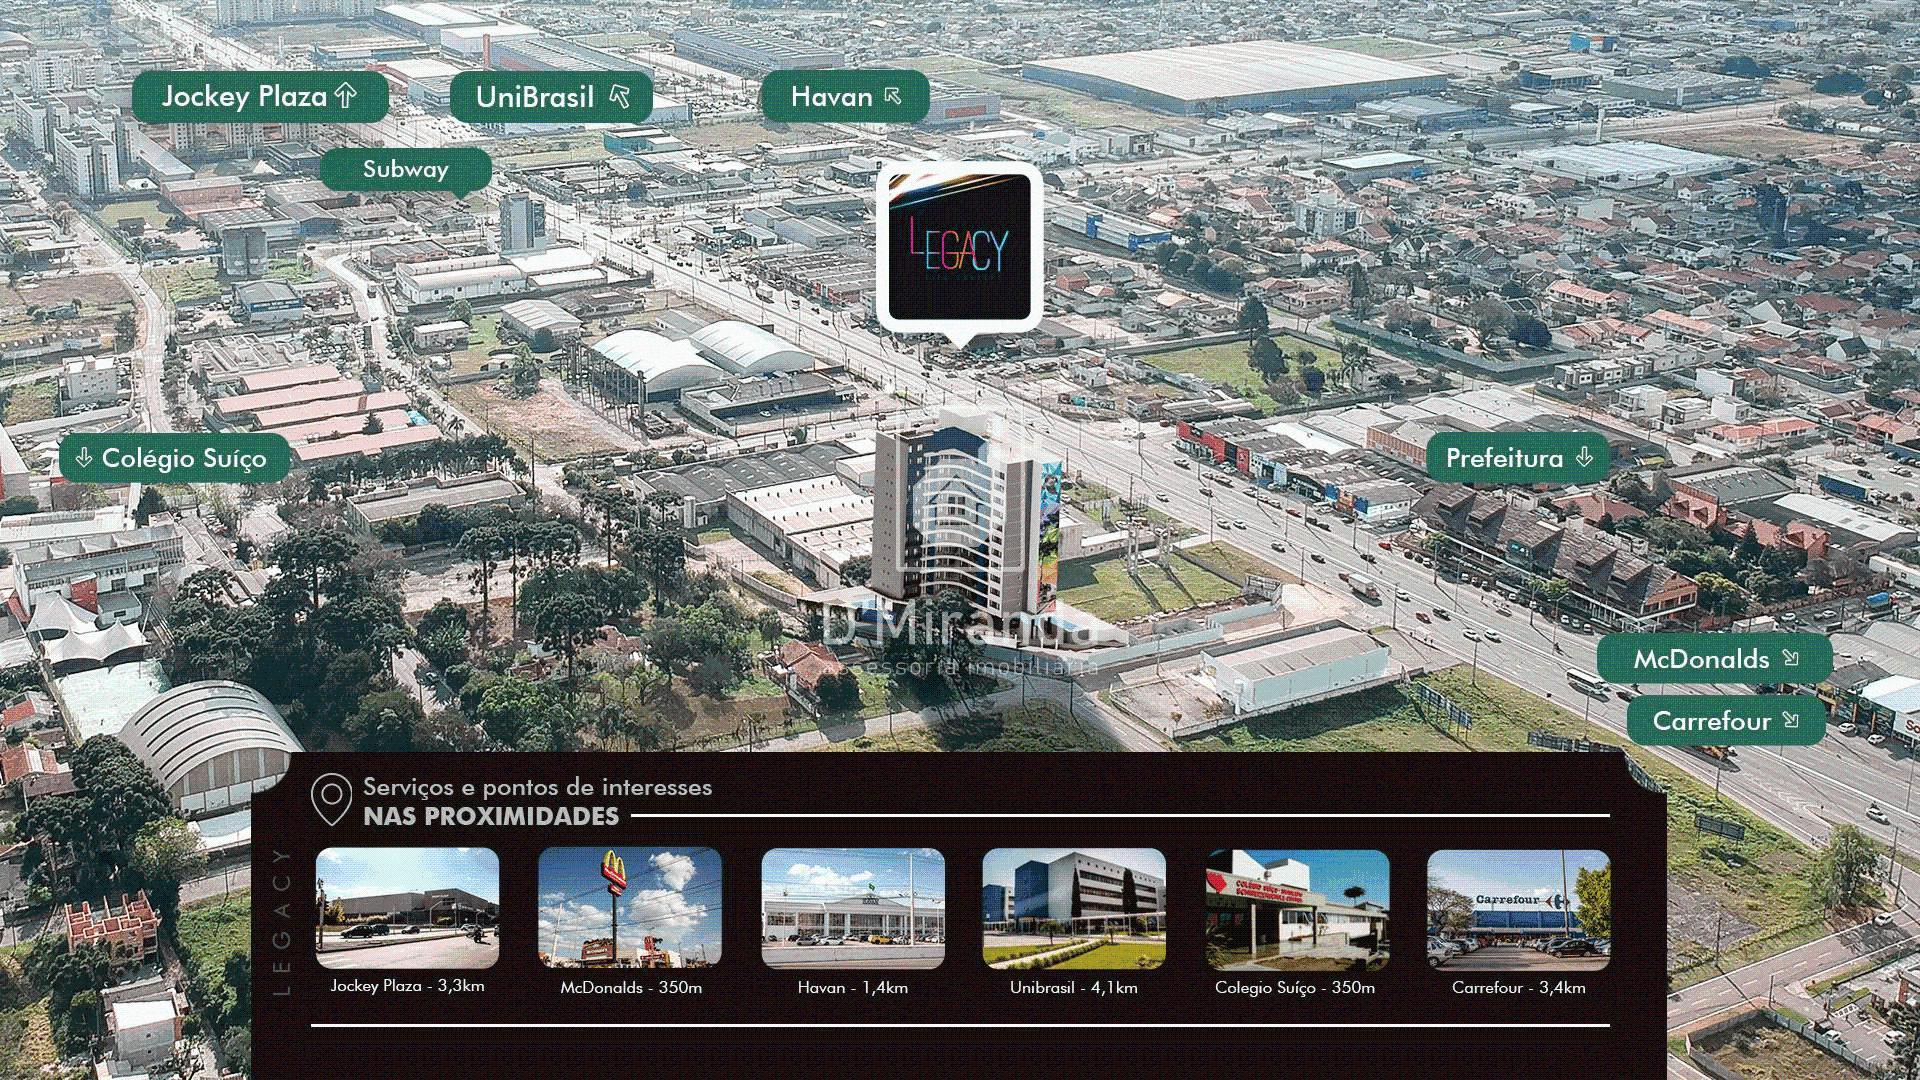Open the Carrefour thumbnail photo
The image size is (1920, 1080).
click(x=1518, y=910)
